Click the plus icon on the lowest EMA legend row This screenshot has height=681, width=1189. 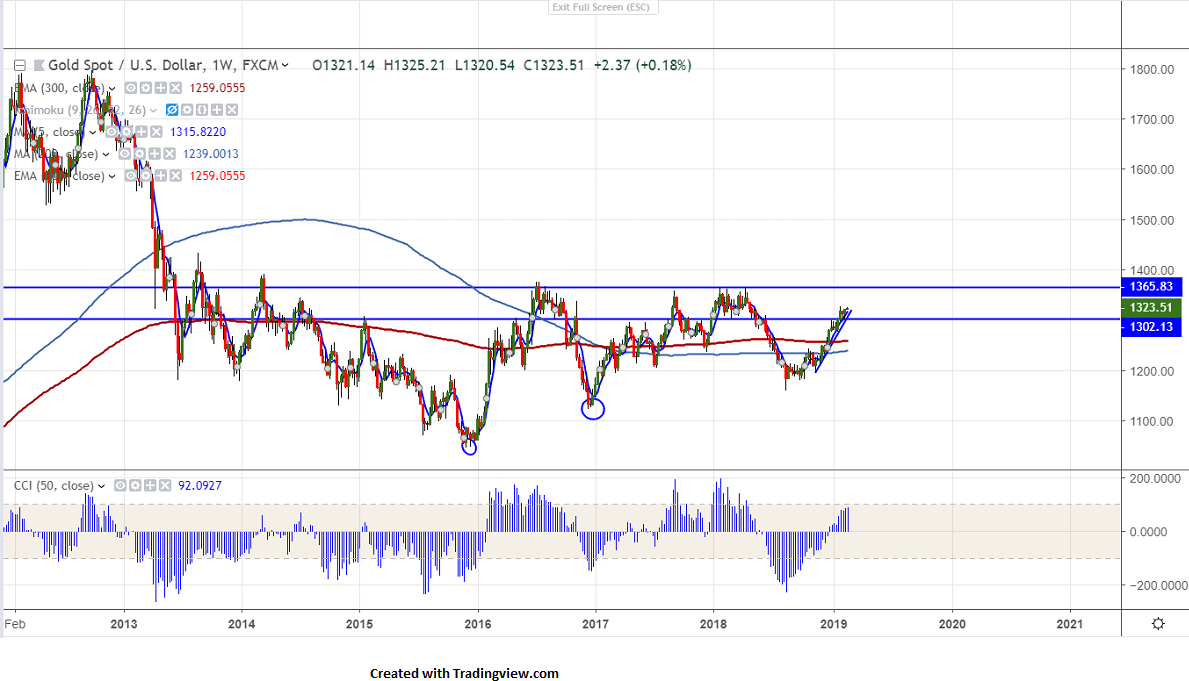tap(161, 176)
